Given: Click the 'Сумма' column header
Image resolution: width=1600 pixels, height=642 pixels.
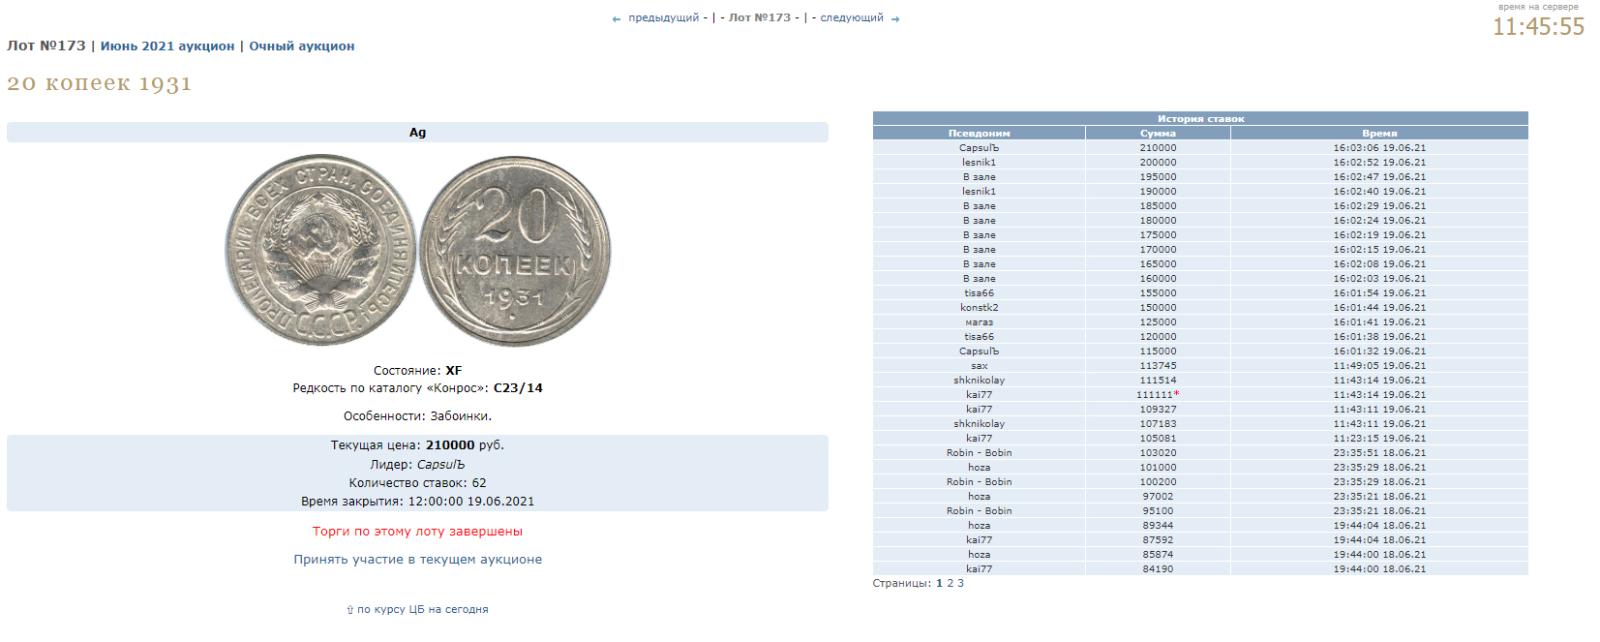Looking at the screenshot, I should pyautogui.click(x=1158, y=133).
